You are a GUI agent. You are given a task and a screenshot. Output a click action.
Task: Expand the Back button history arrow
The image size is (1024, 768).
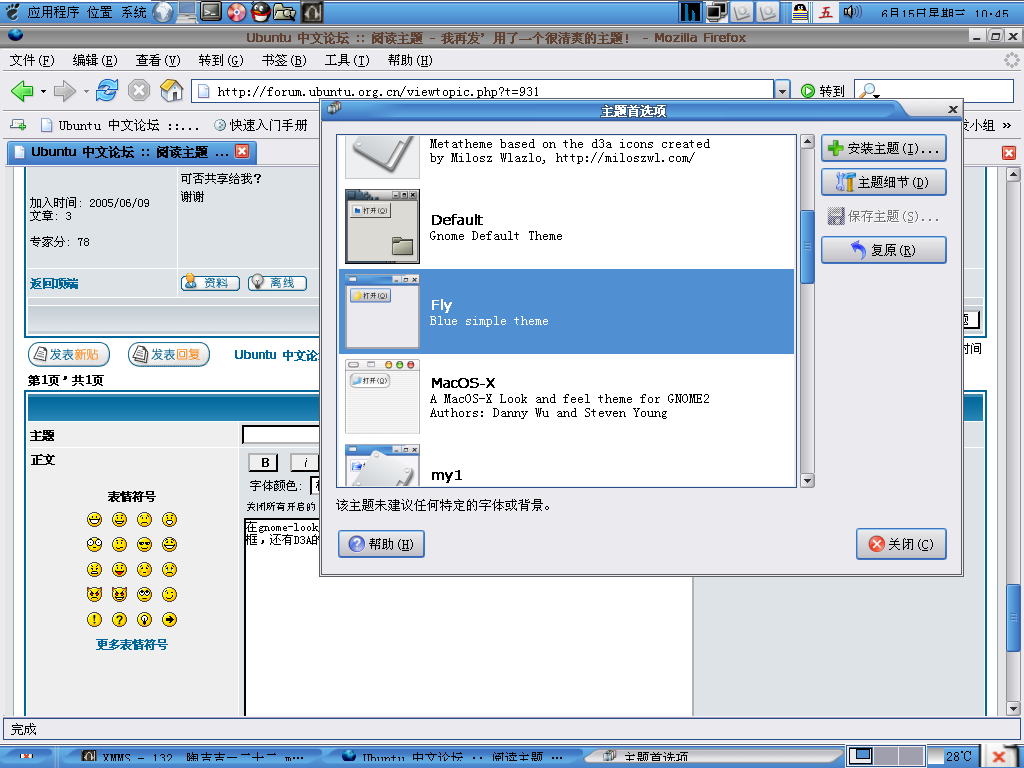43,91
